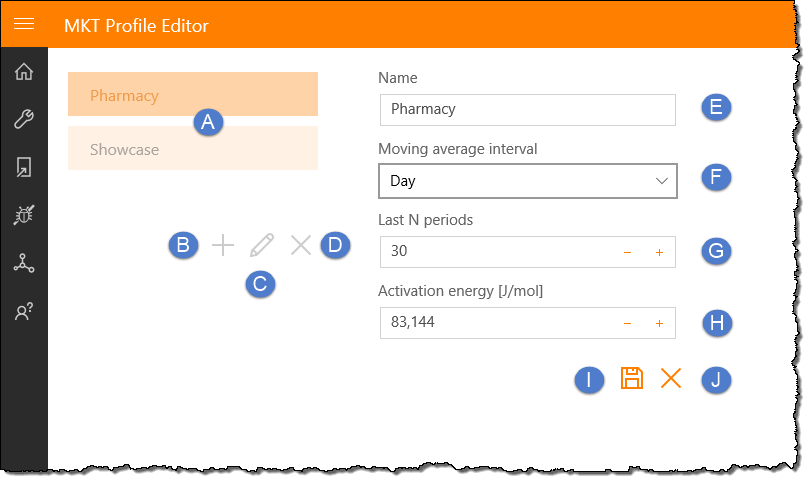Edit profile with the pencil icon
The image size is (808, 480).
tap(262, 245)
